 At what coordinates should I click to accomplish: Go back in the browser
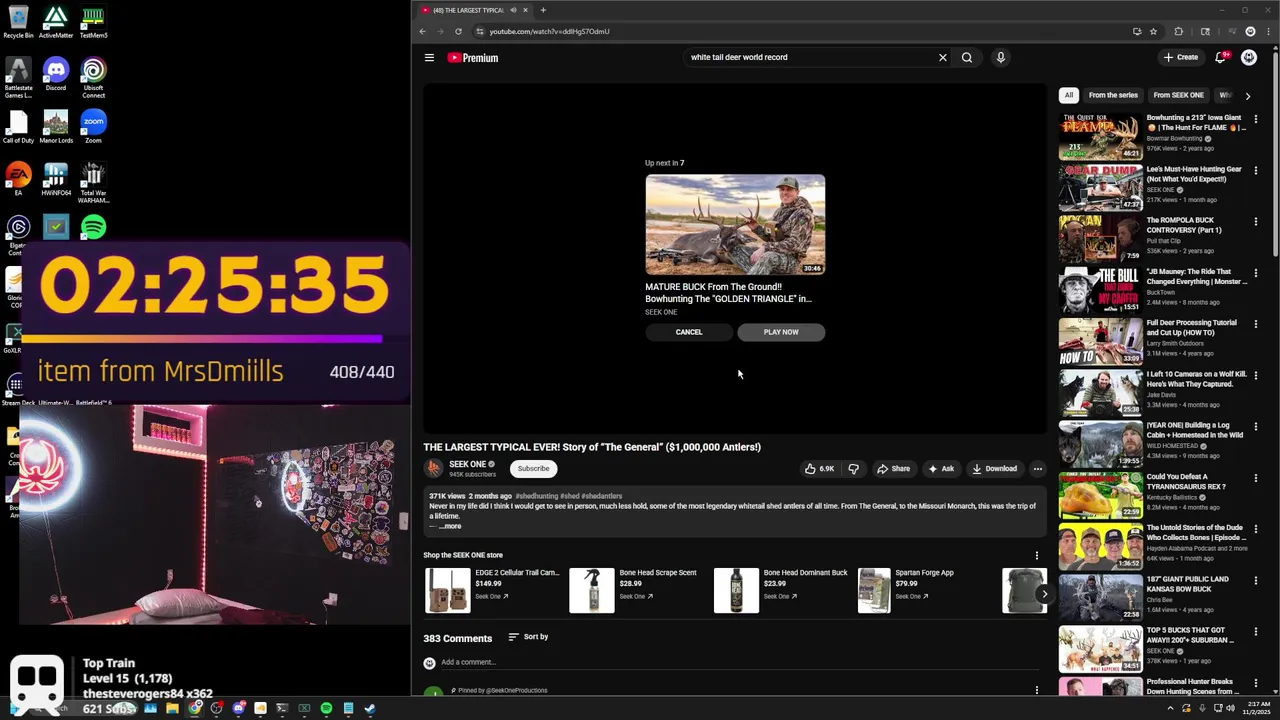pyautogui.click(x=422, y=31)
